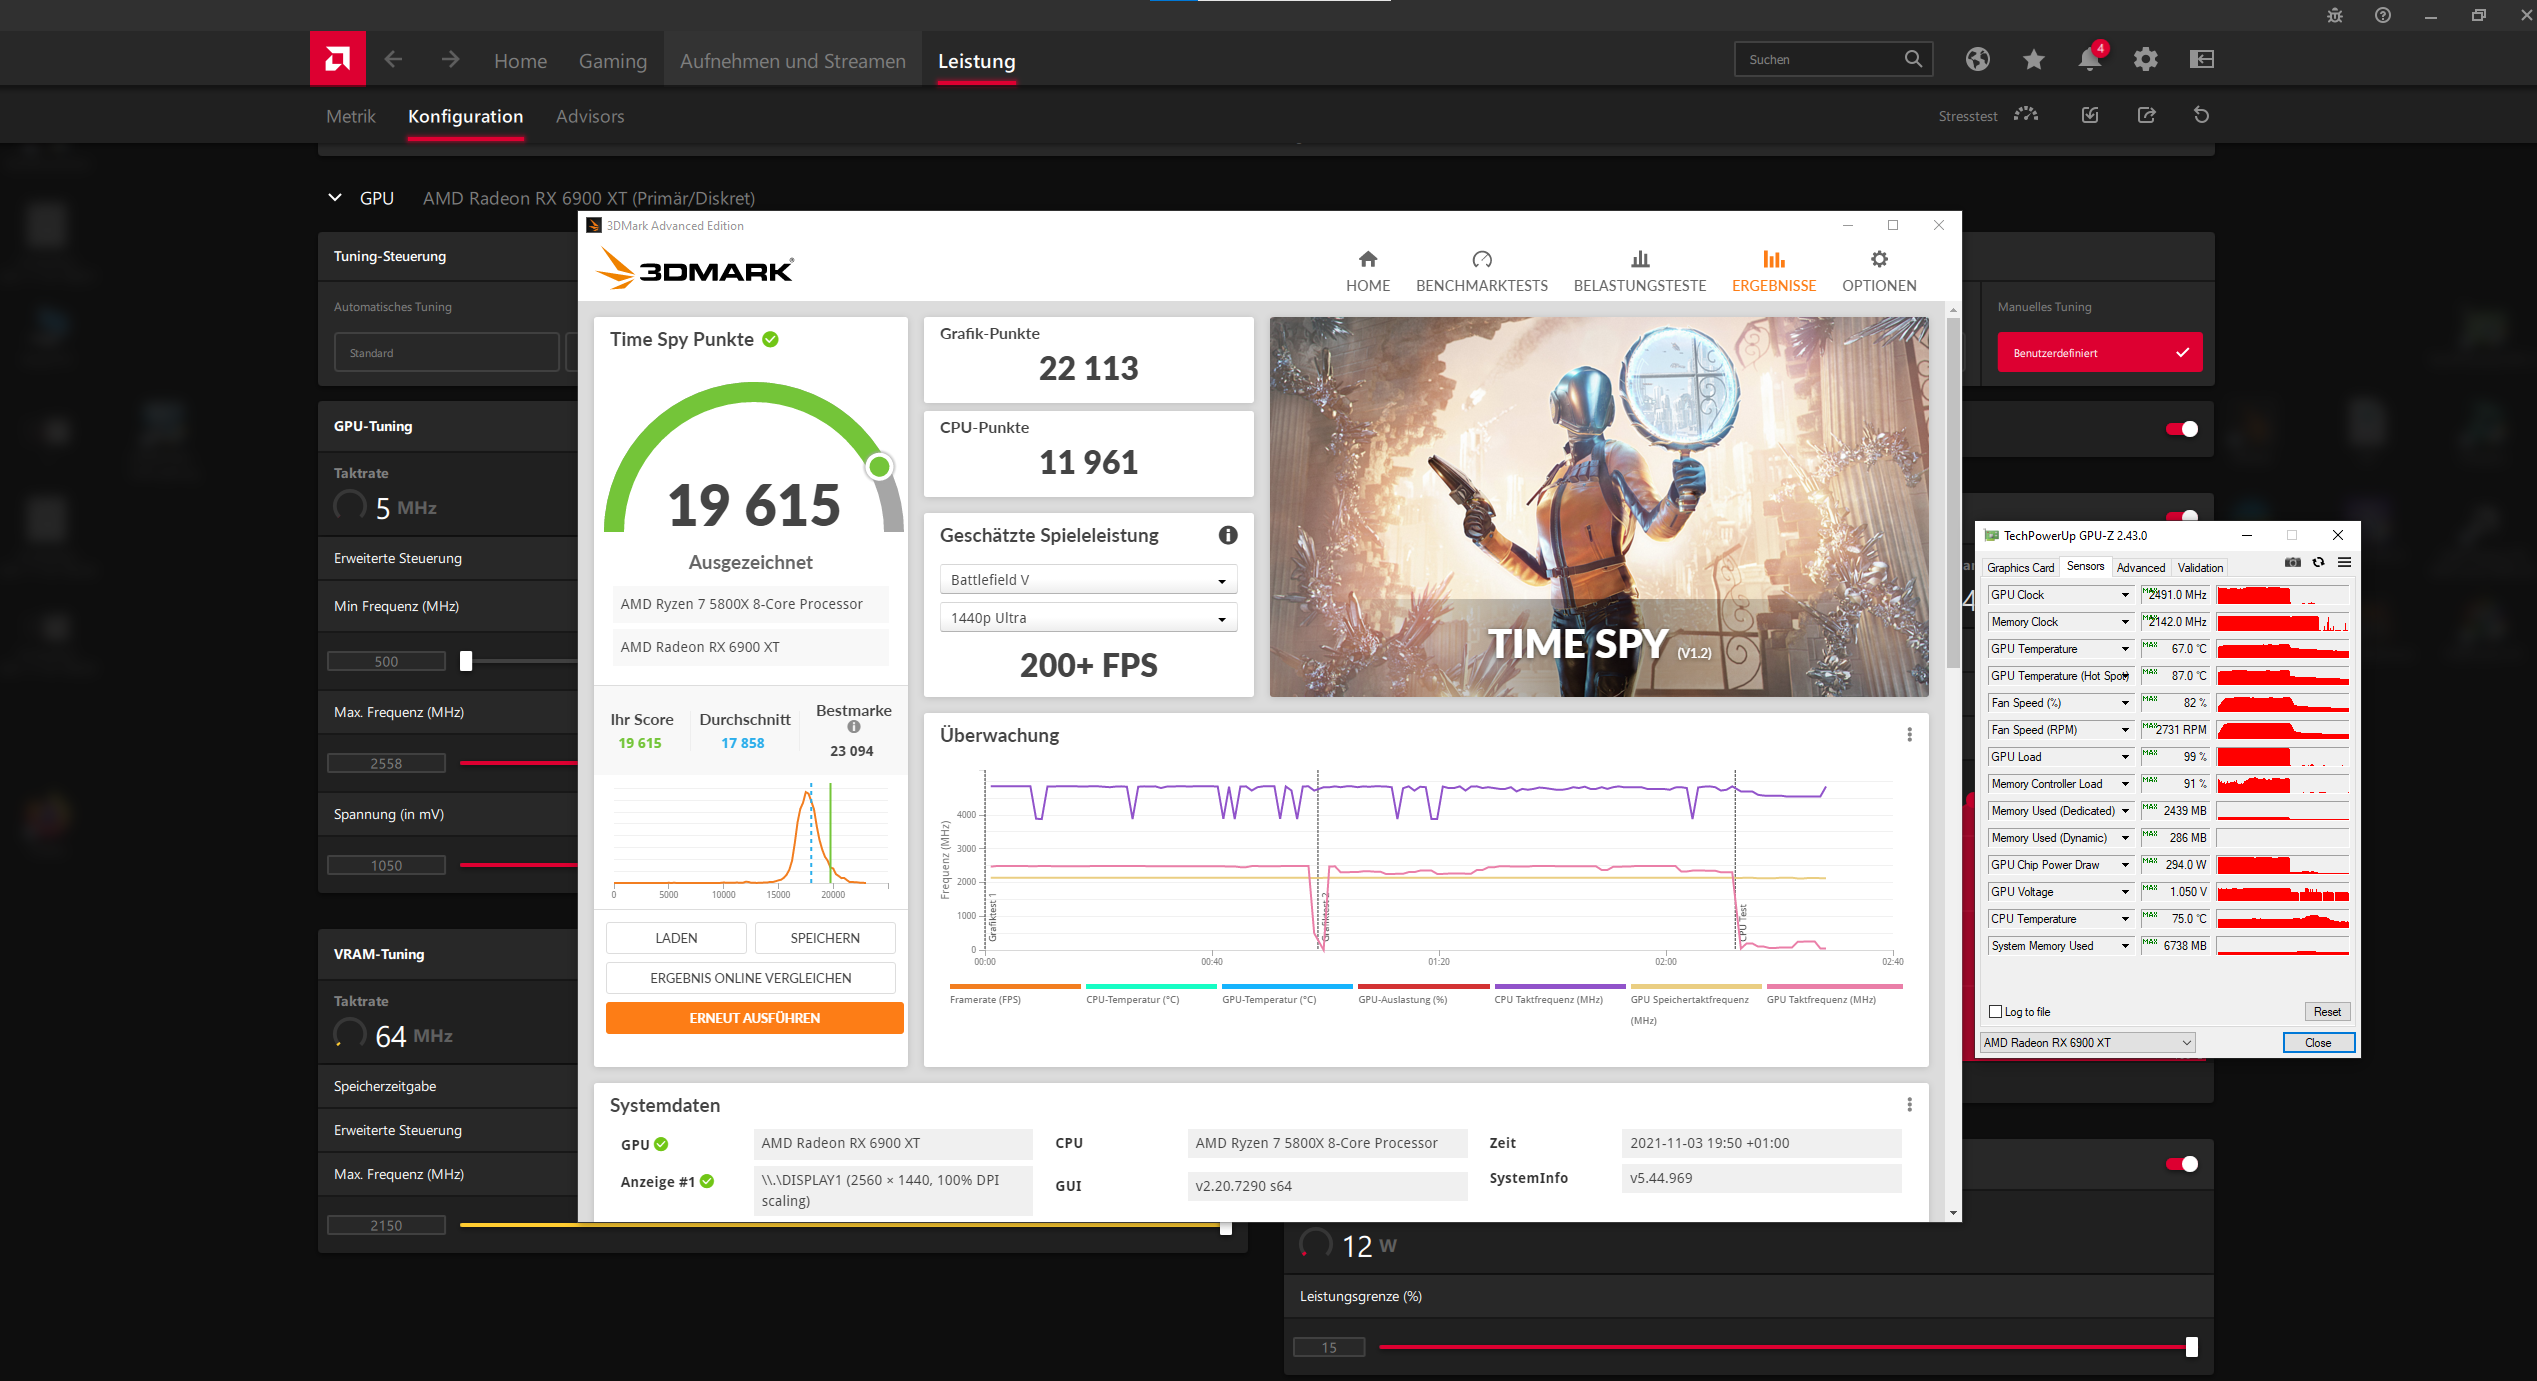
Task: Open 3DMark Benchmarktests section
Action: 1481,271
